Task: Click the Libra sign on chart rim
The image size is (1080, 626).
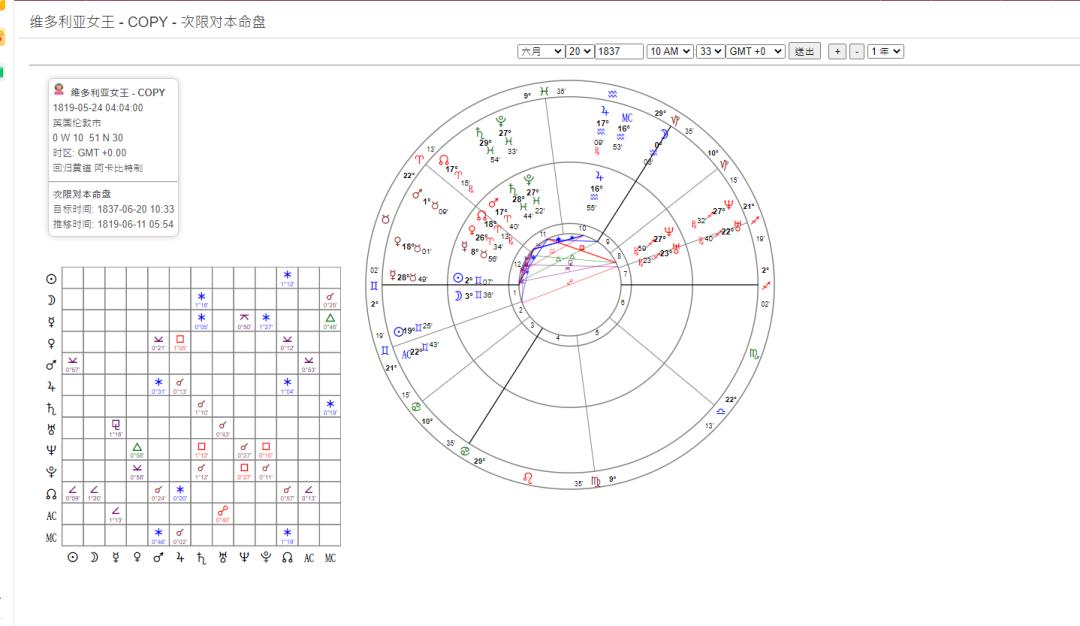Action: 720,411
